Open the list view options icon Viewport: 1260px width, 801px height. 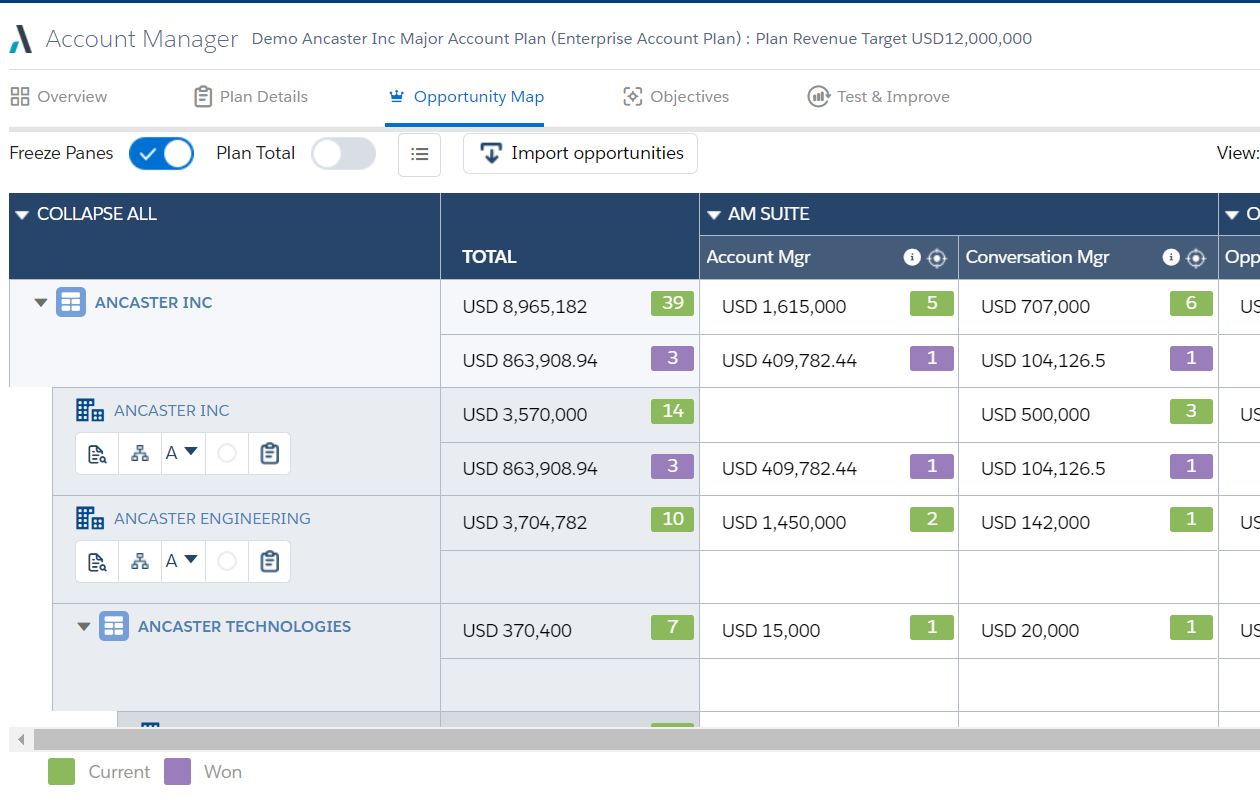pos(419,154)
